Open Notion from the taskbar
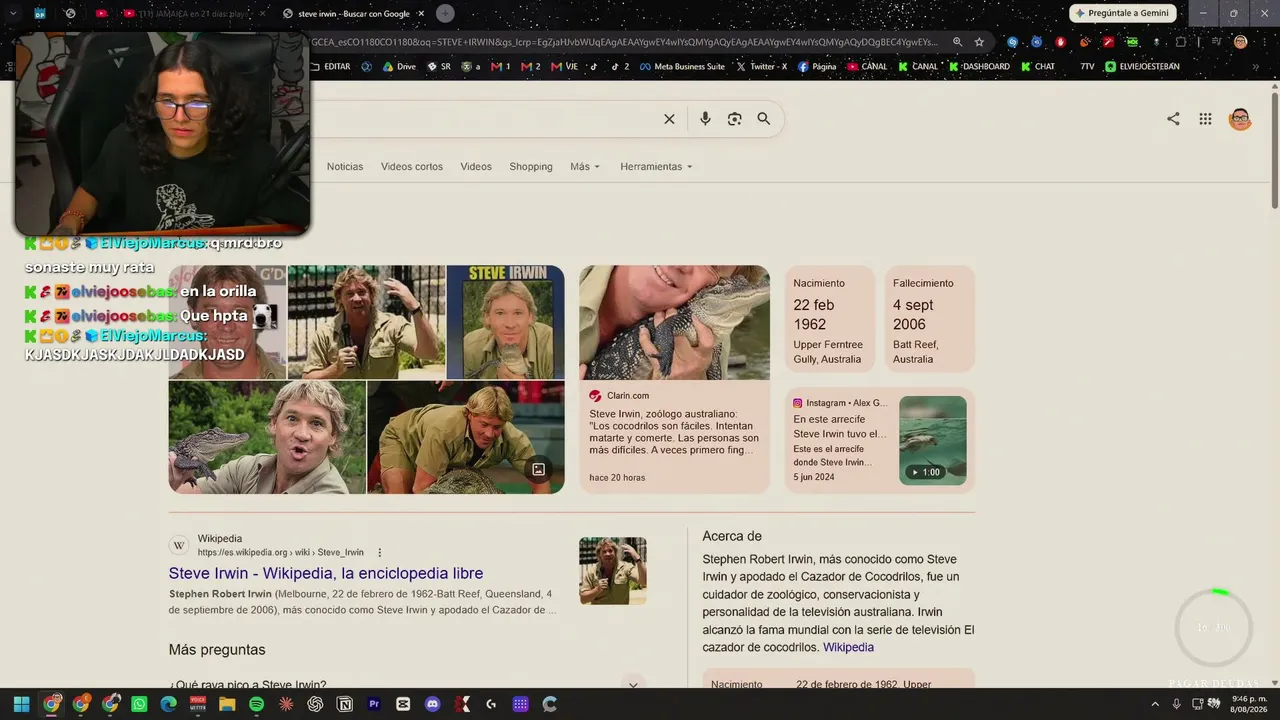Viewport: 1280px width, 720px height. point(345,704)
